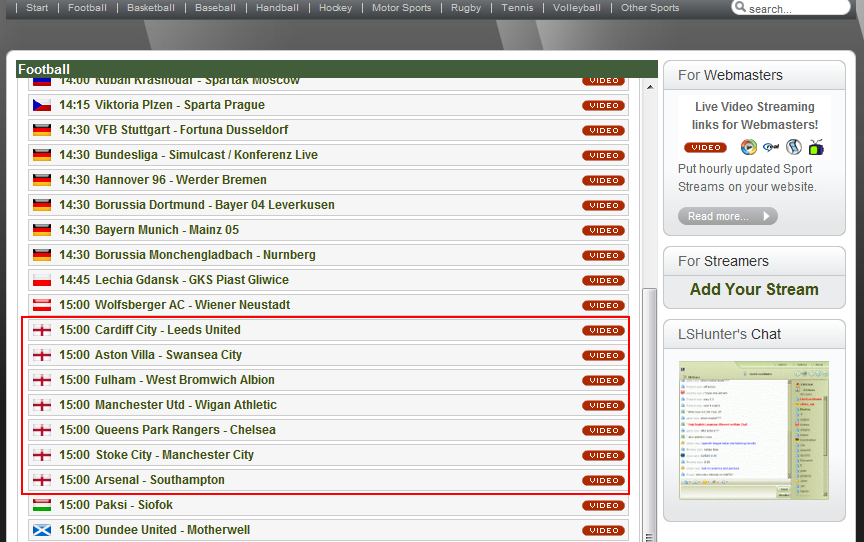Open the Volleyball menu item
The width and height of the screenshot is (864, 542).
coord(576,8)
